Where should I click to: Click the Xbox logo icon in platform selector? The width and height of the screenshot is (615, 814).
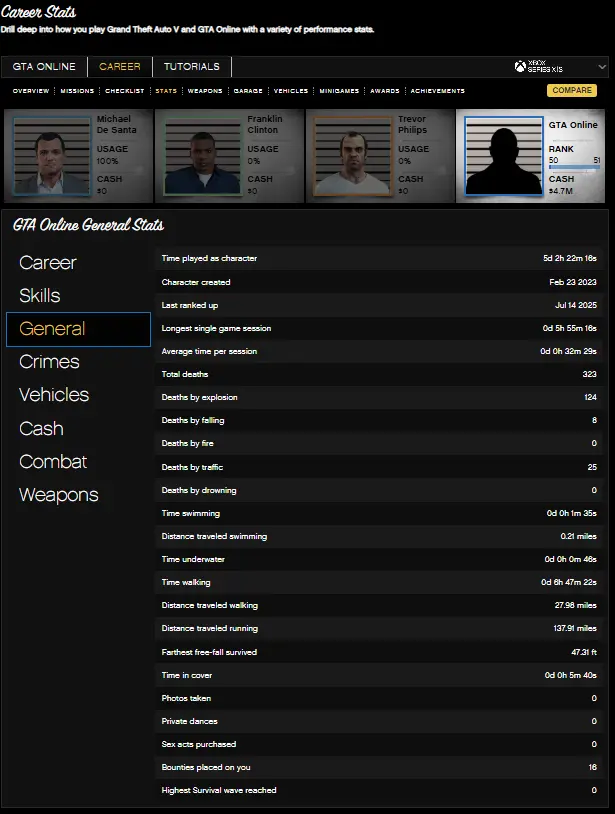(x=520, y=66)
